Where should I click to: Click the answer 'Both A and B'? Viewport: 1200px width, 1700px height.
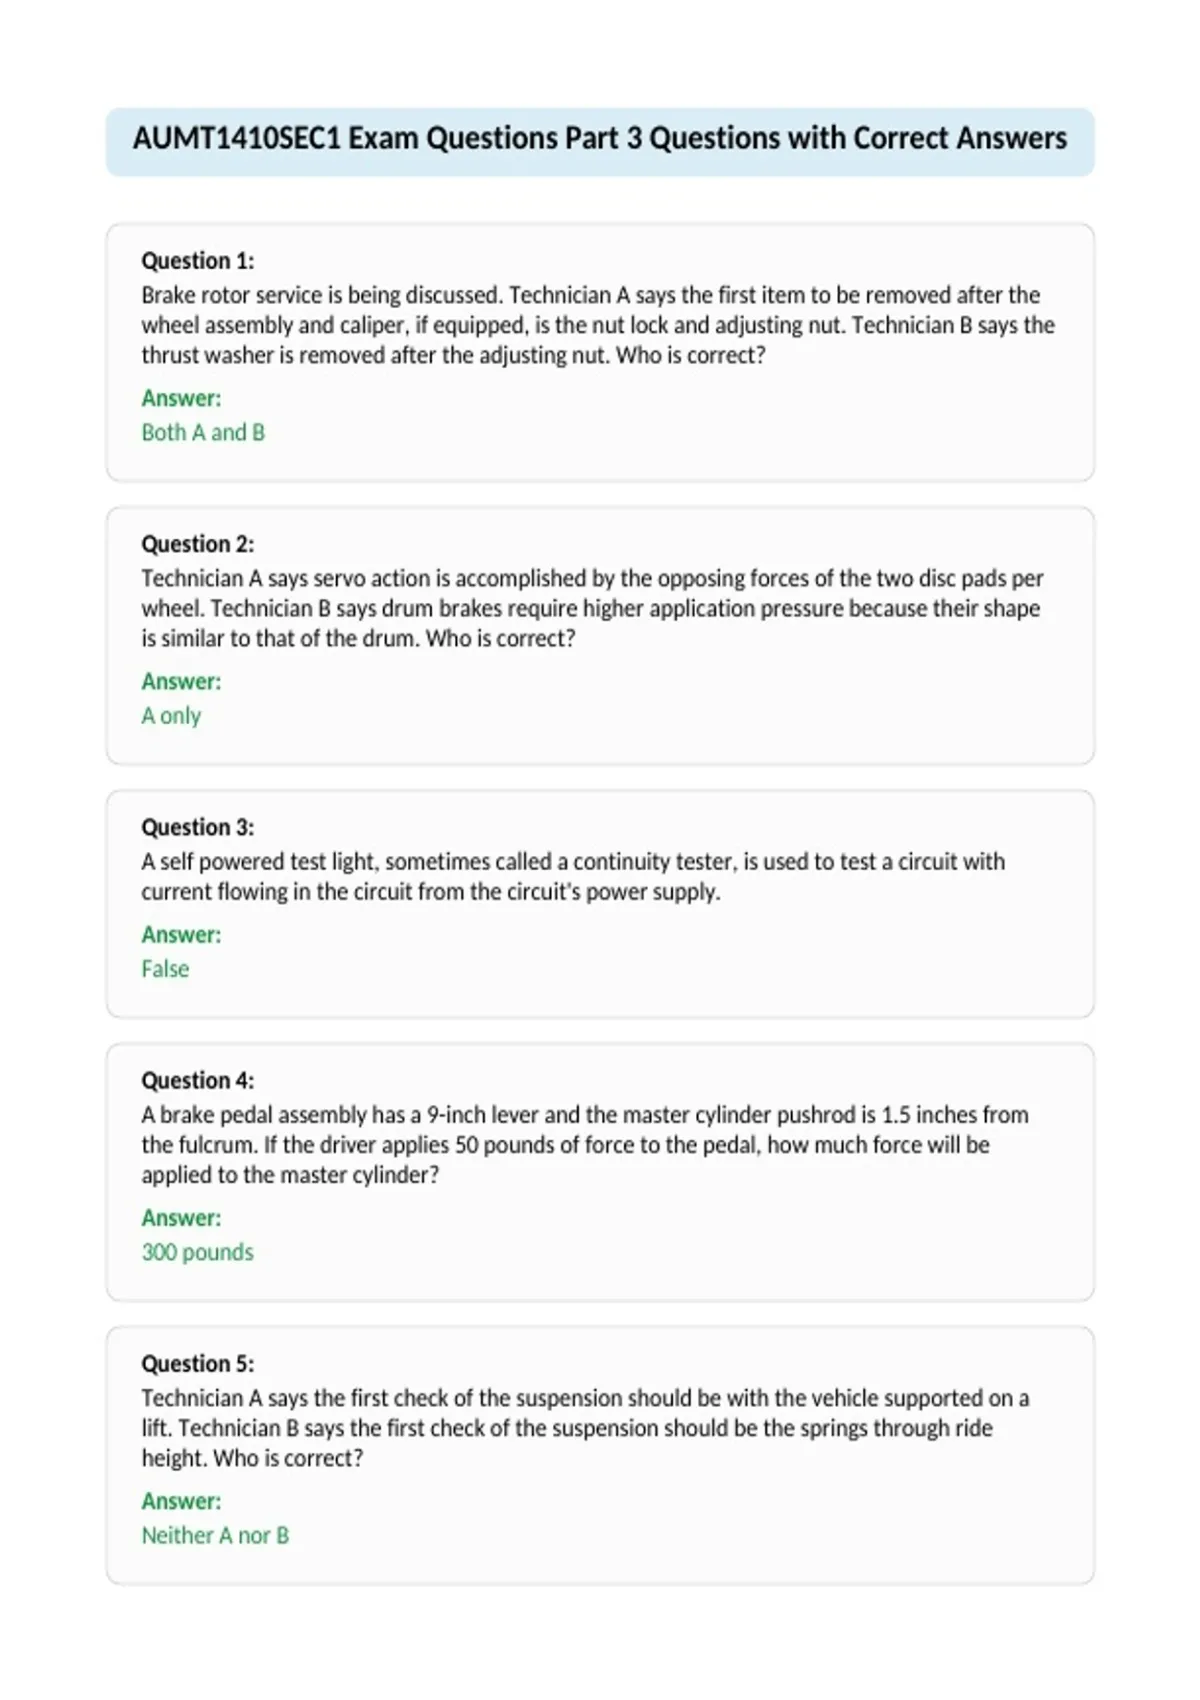[203, 432]
